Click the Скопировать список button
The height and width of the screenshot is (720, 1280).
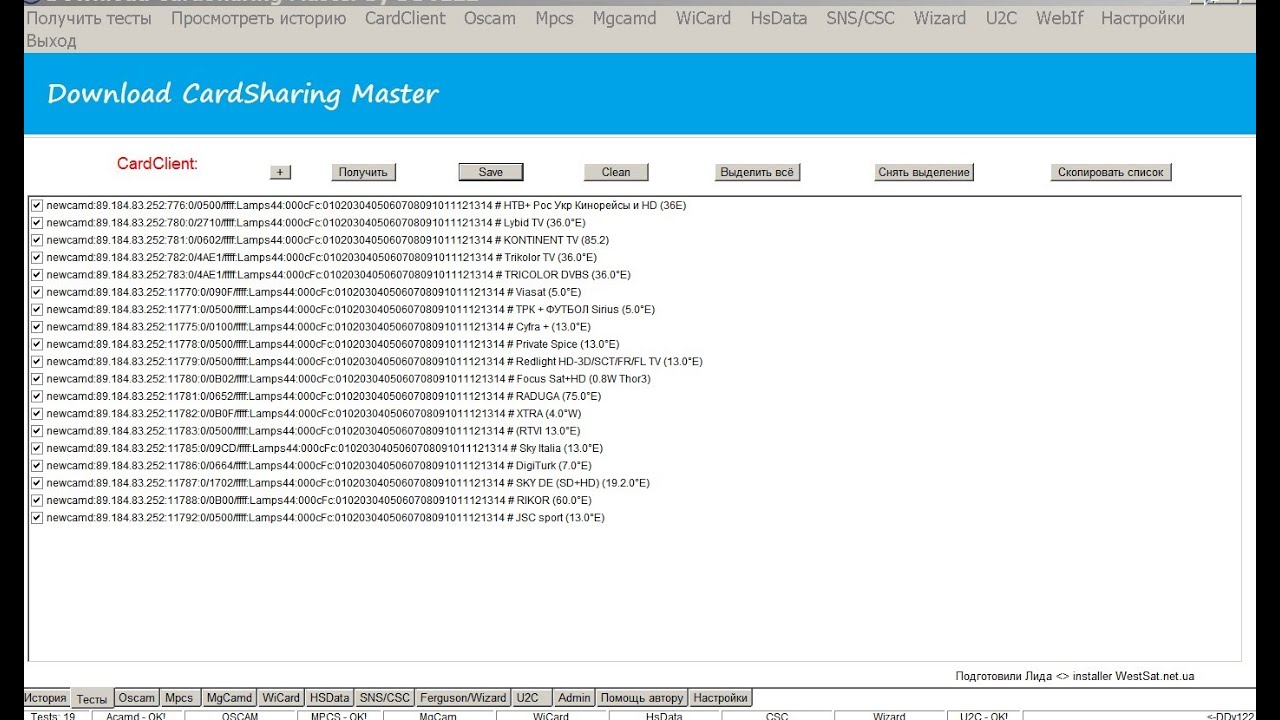click(1111, 172)
